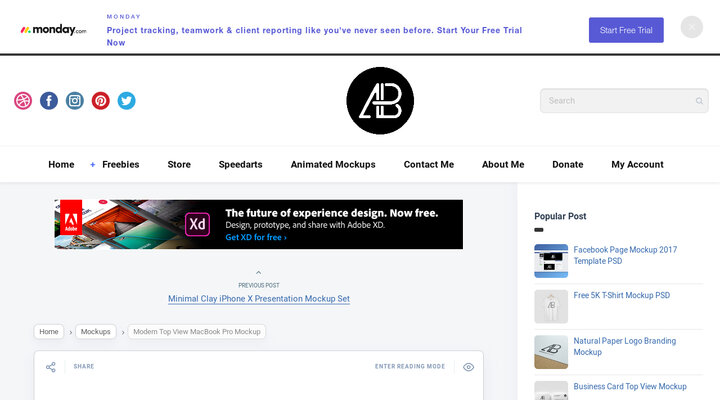
Task: Expand the Freebies menu plus sign
Action: 93,165
